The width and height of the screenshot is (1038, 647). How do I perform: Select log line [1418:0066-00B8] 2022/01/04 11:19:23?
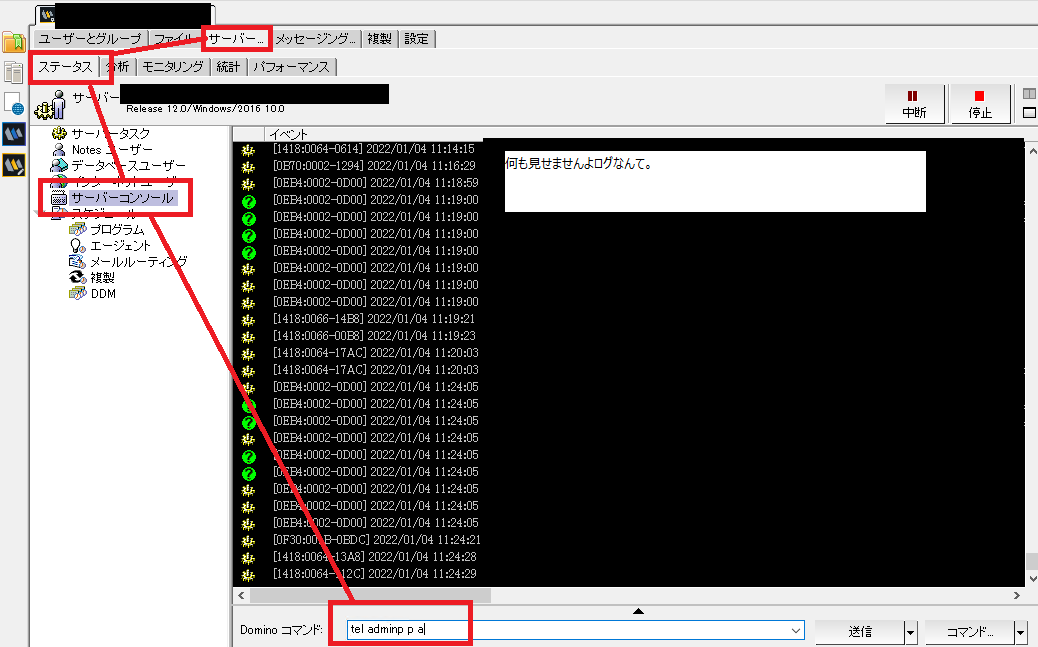click(x=374, y=336)
